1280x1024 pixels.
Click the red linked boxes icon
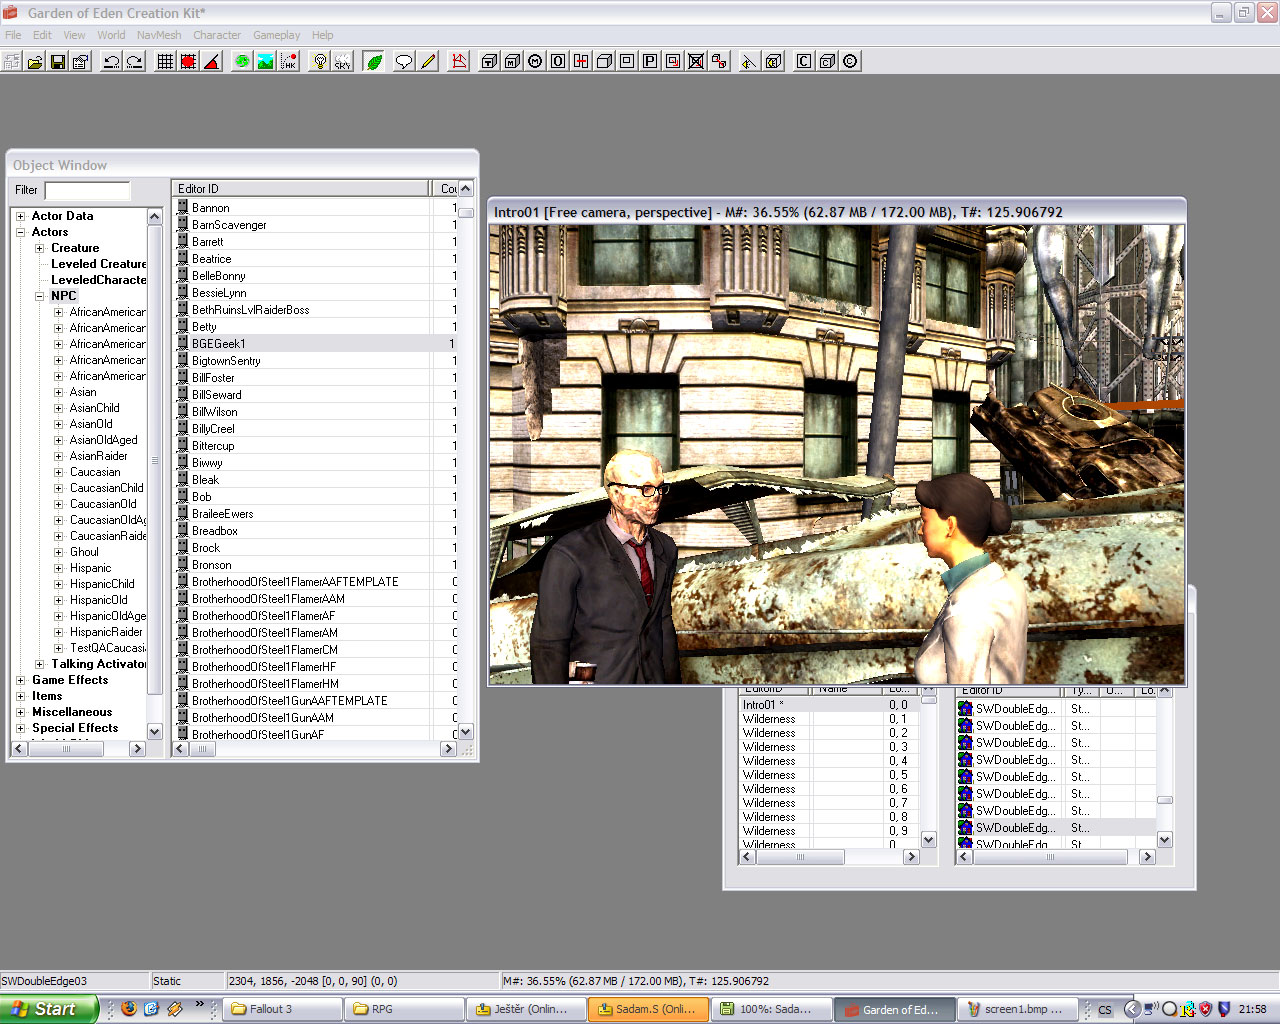(x=719, y=61)
